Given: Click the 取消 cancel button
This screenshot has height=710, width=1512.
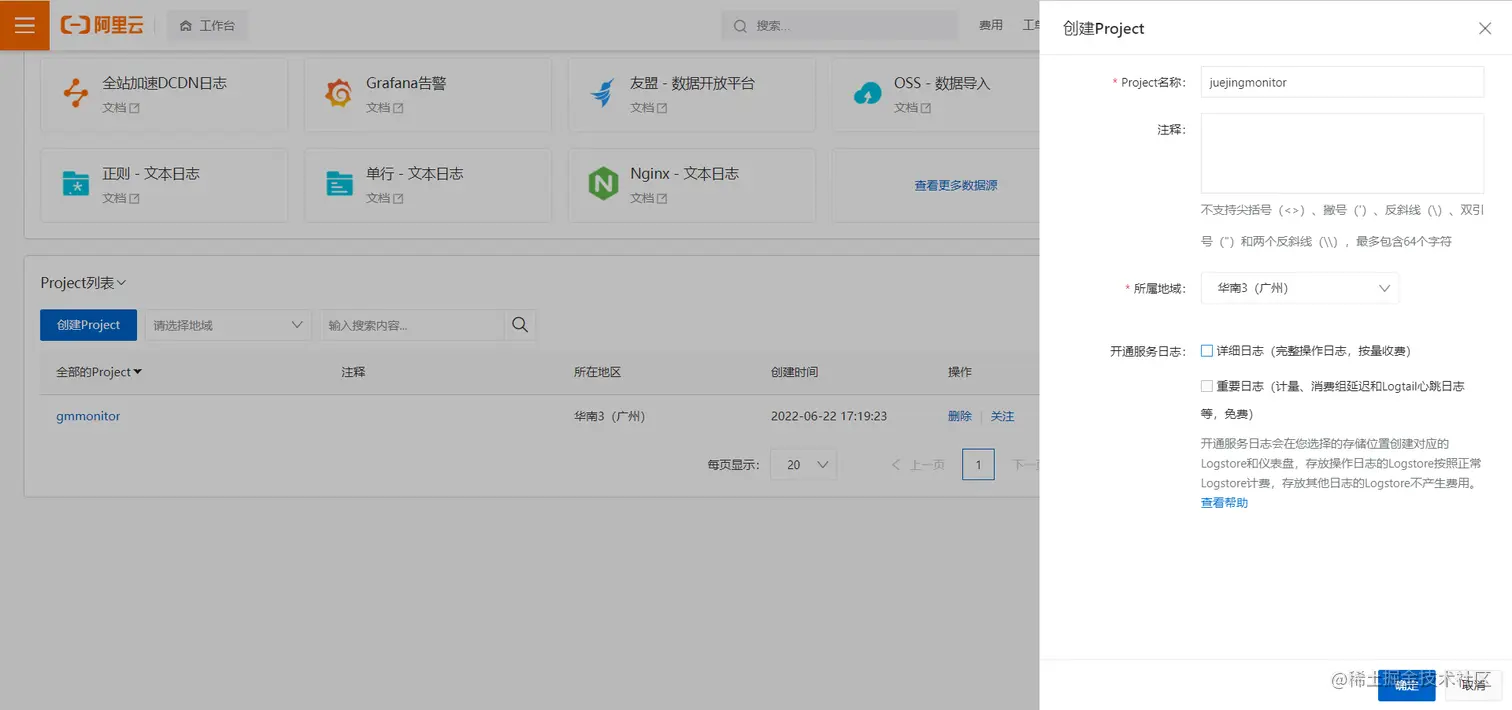Looking at the screenshot, I should (1473, 685).
